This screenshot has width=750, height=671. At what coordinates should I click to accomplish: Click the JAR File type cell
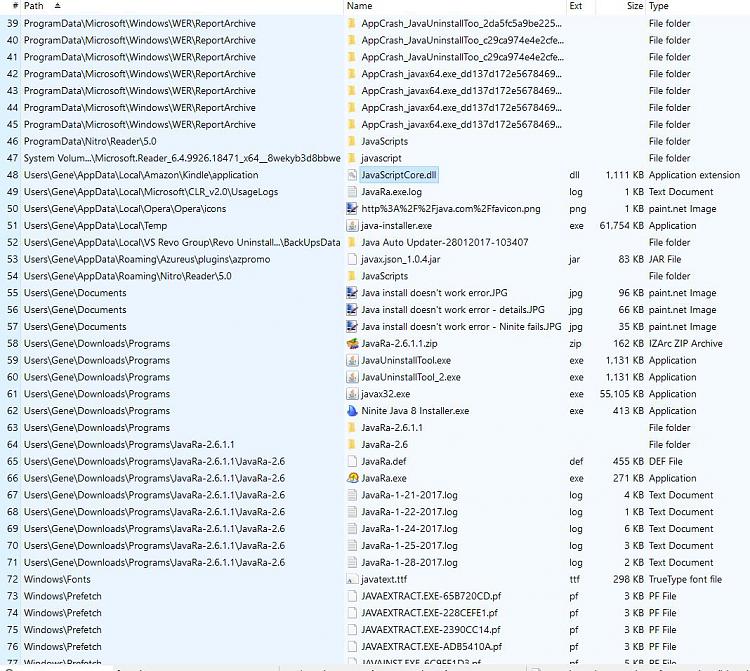pos(665,259)
